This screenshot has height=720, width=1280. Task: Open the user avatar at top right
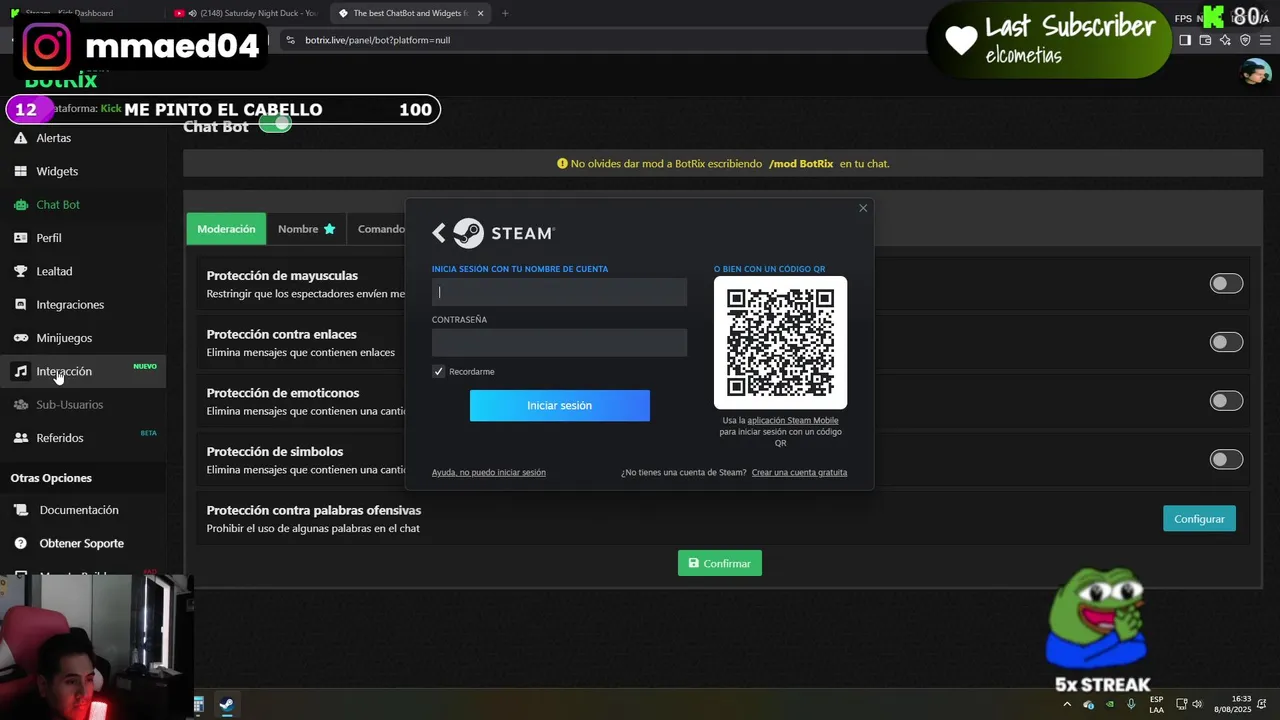(1256, 73)
